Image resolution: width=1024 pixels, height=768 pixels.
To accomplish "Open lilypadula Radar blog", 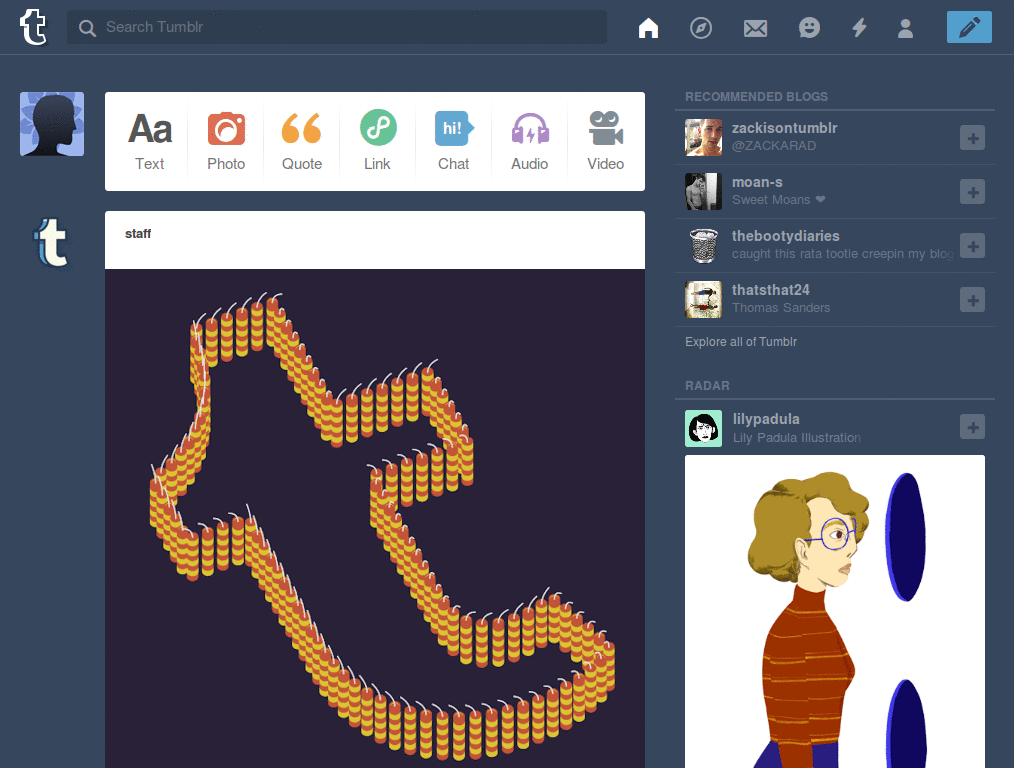I will tap(766, 419).
